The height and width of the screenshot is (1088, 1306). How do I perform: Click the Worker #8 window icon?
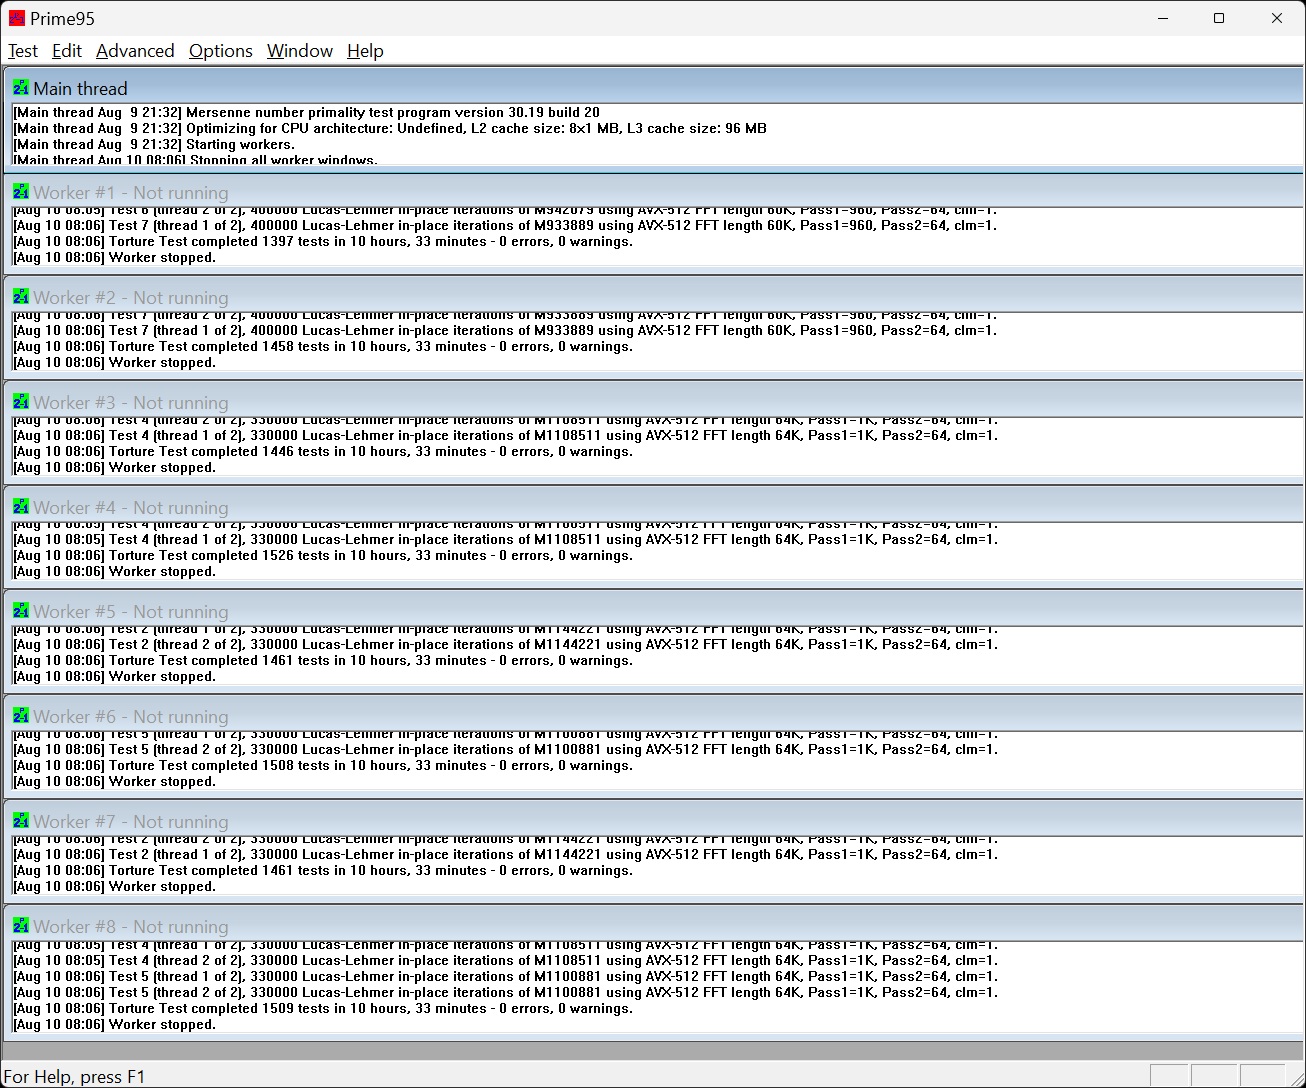(x=21, y=926)
